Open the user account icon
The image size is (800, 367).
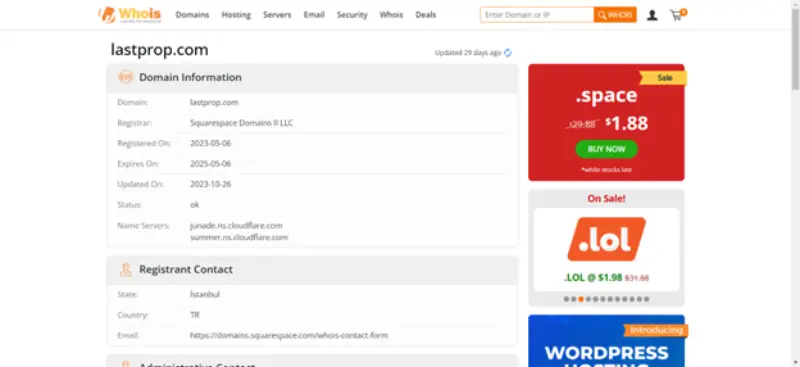(652, 15)
